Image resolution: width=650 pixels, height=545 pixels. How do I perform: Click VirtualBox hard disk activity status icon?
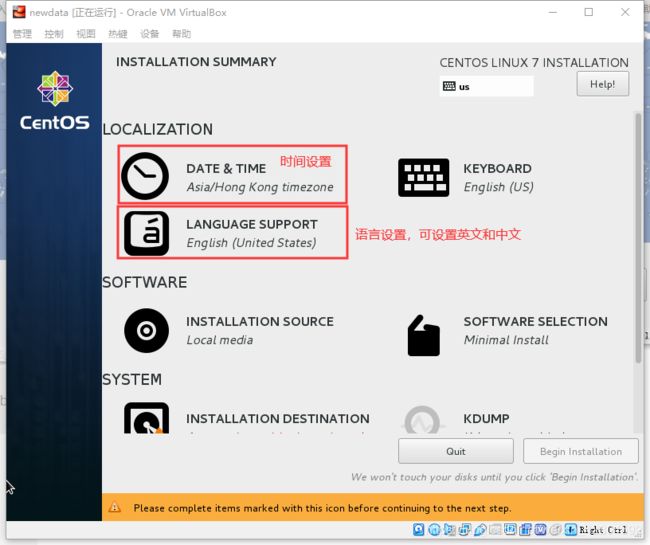pyautogui.click(x=419, y=530)
